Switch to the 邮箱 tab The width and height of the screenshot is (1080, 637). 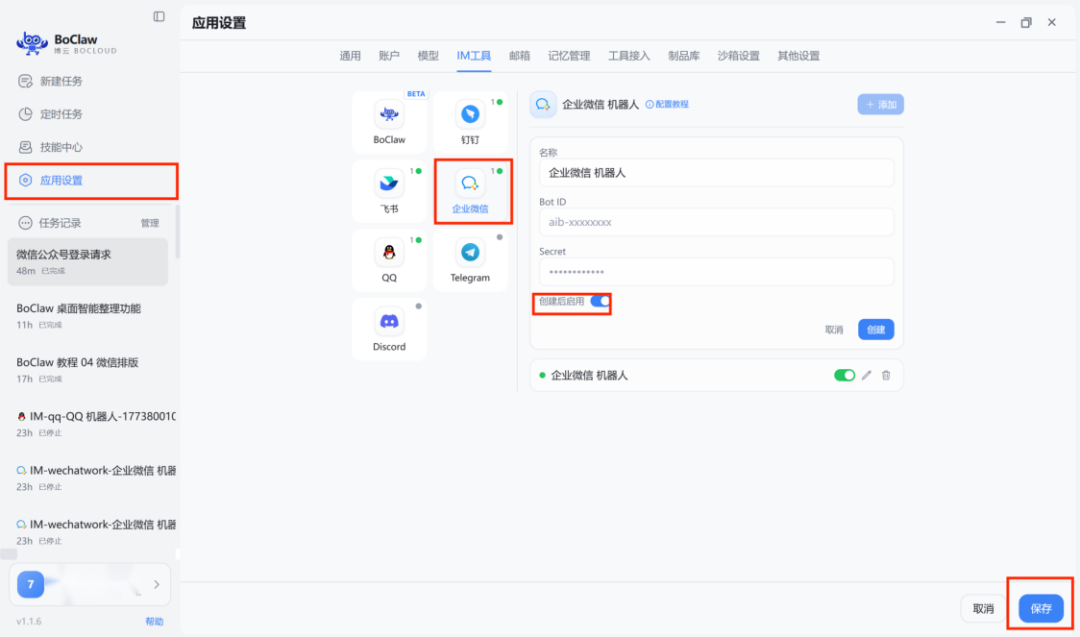click(519, 57)
